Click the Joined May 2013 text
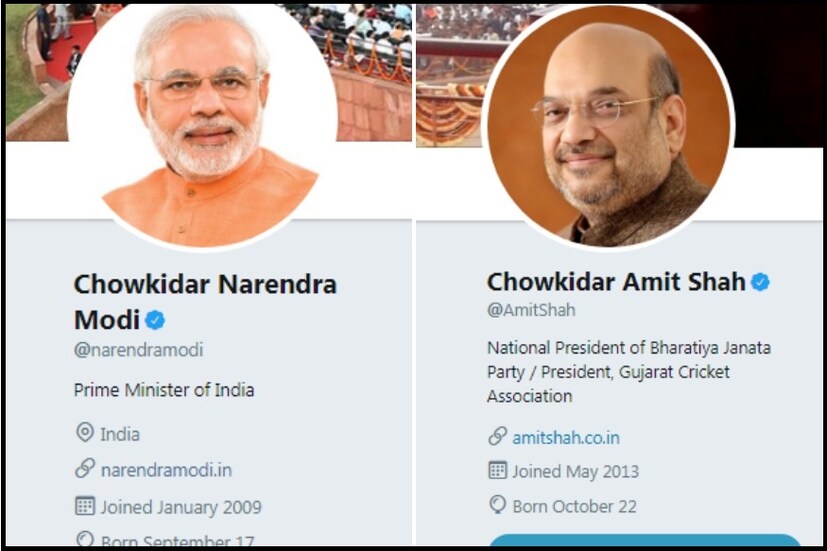 pos(575,471)
